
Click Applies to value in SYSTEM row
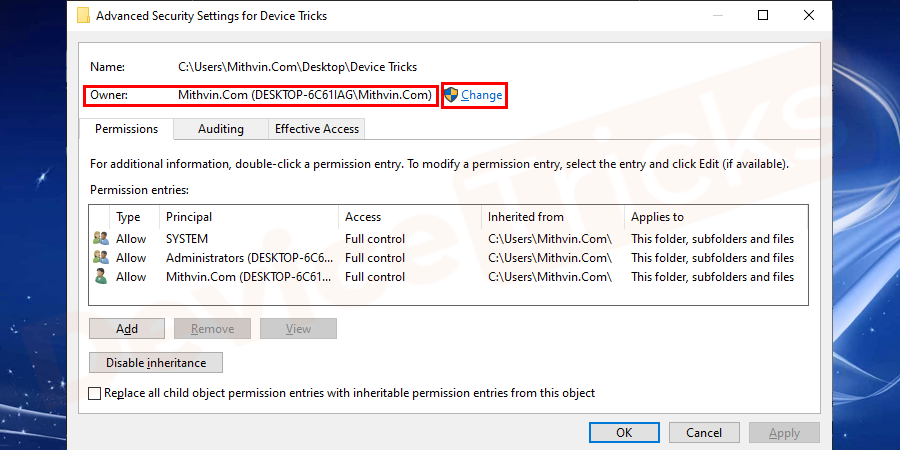712,239
